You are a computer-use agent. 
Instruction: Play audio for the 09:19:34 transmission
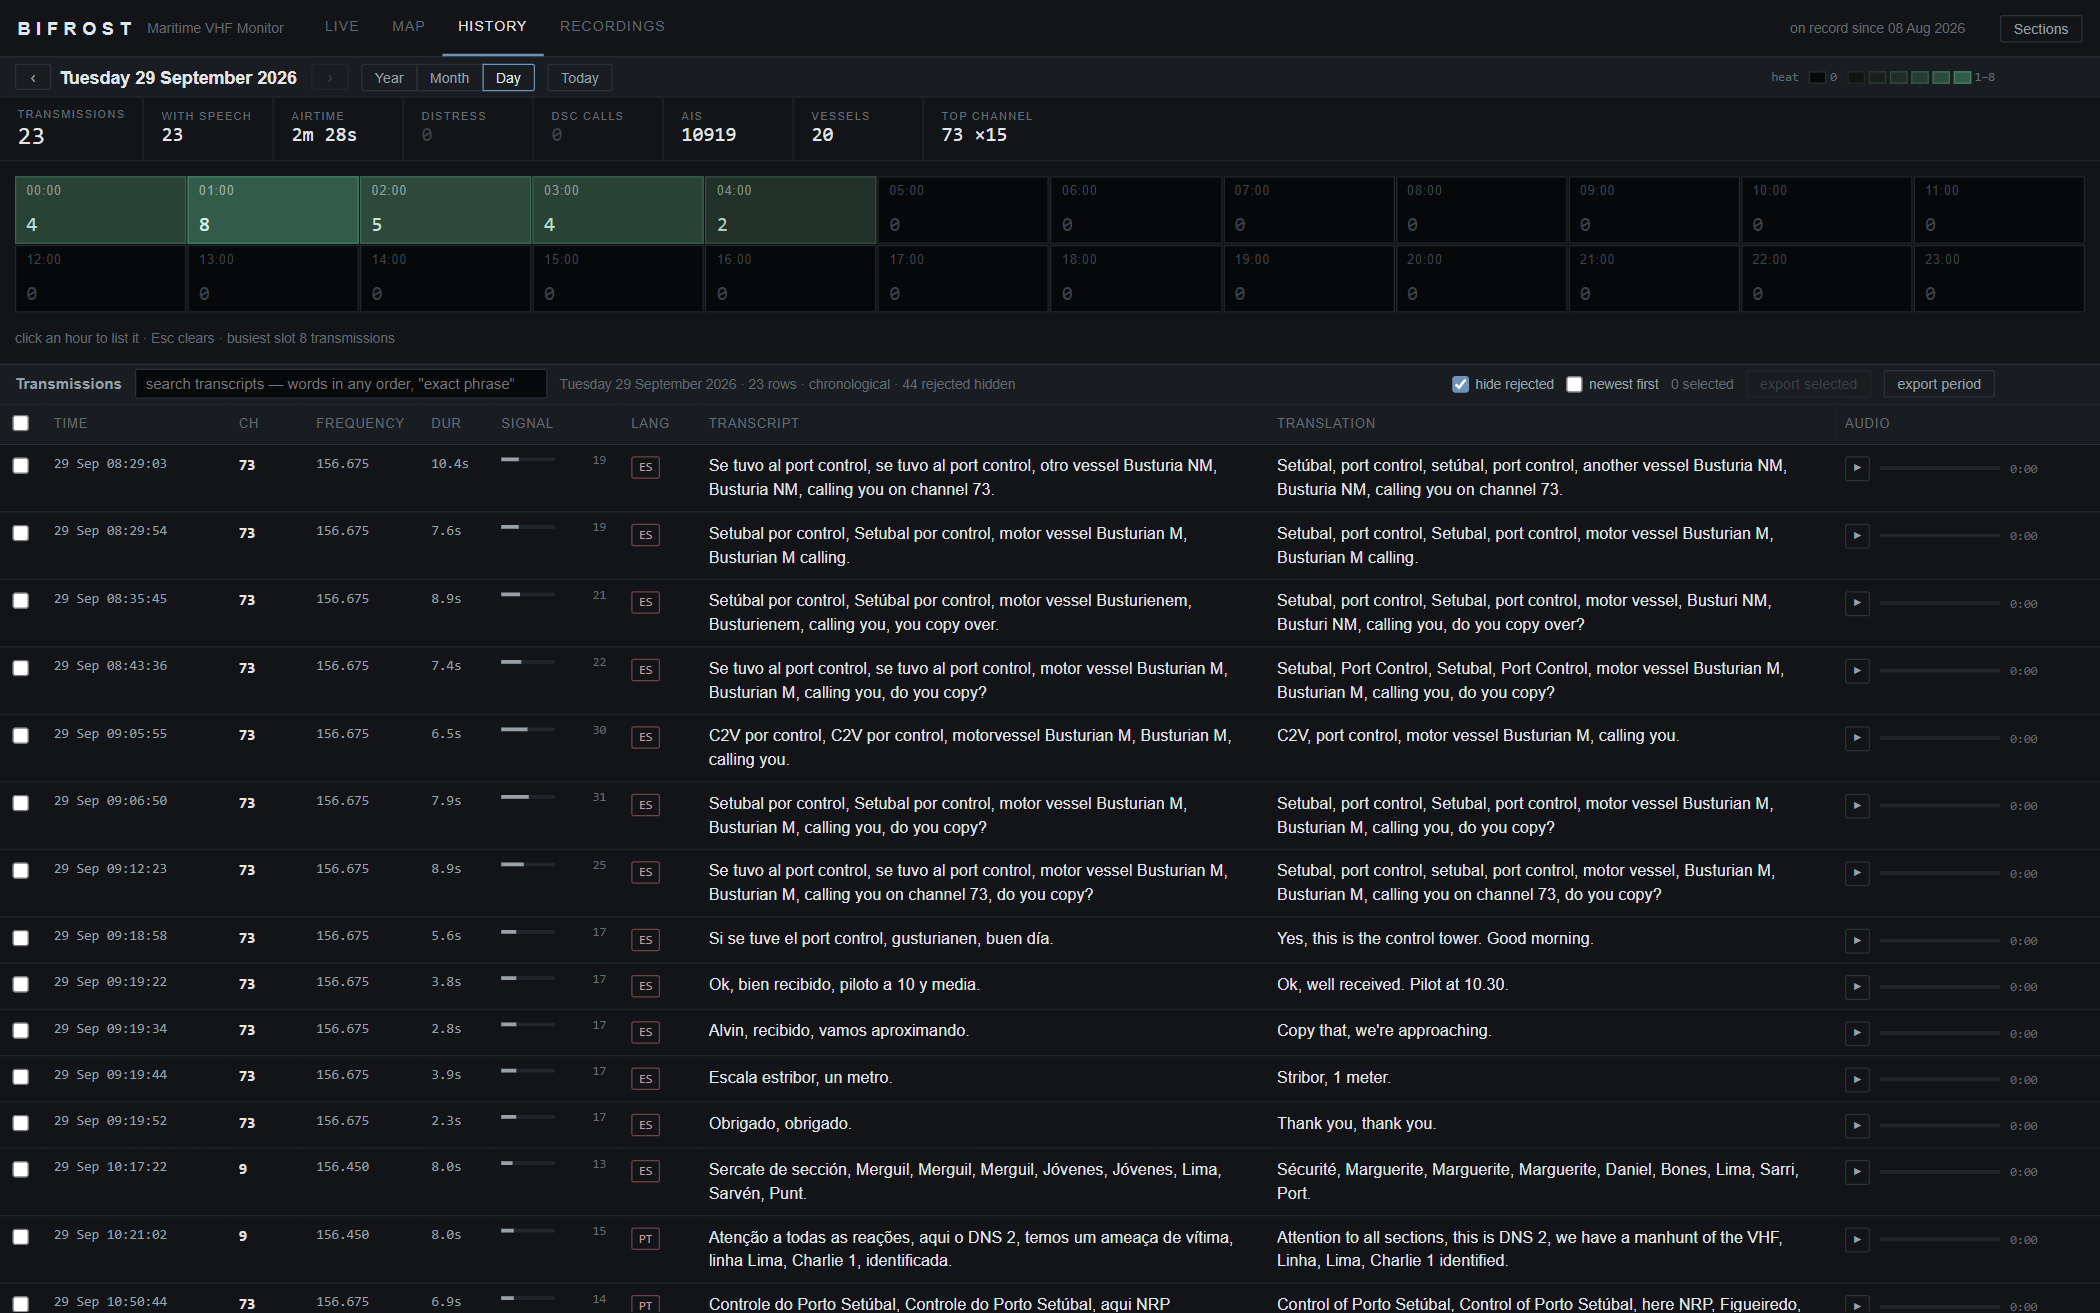[x=1857, y=1033]
